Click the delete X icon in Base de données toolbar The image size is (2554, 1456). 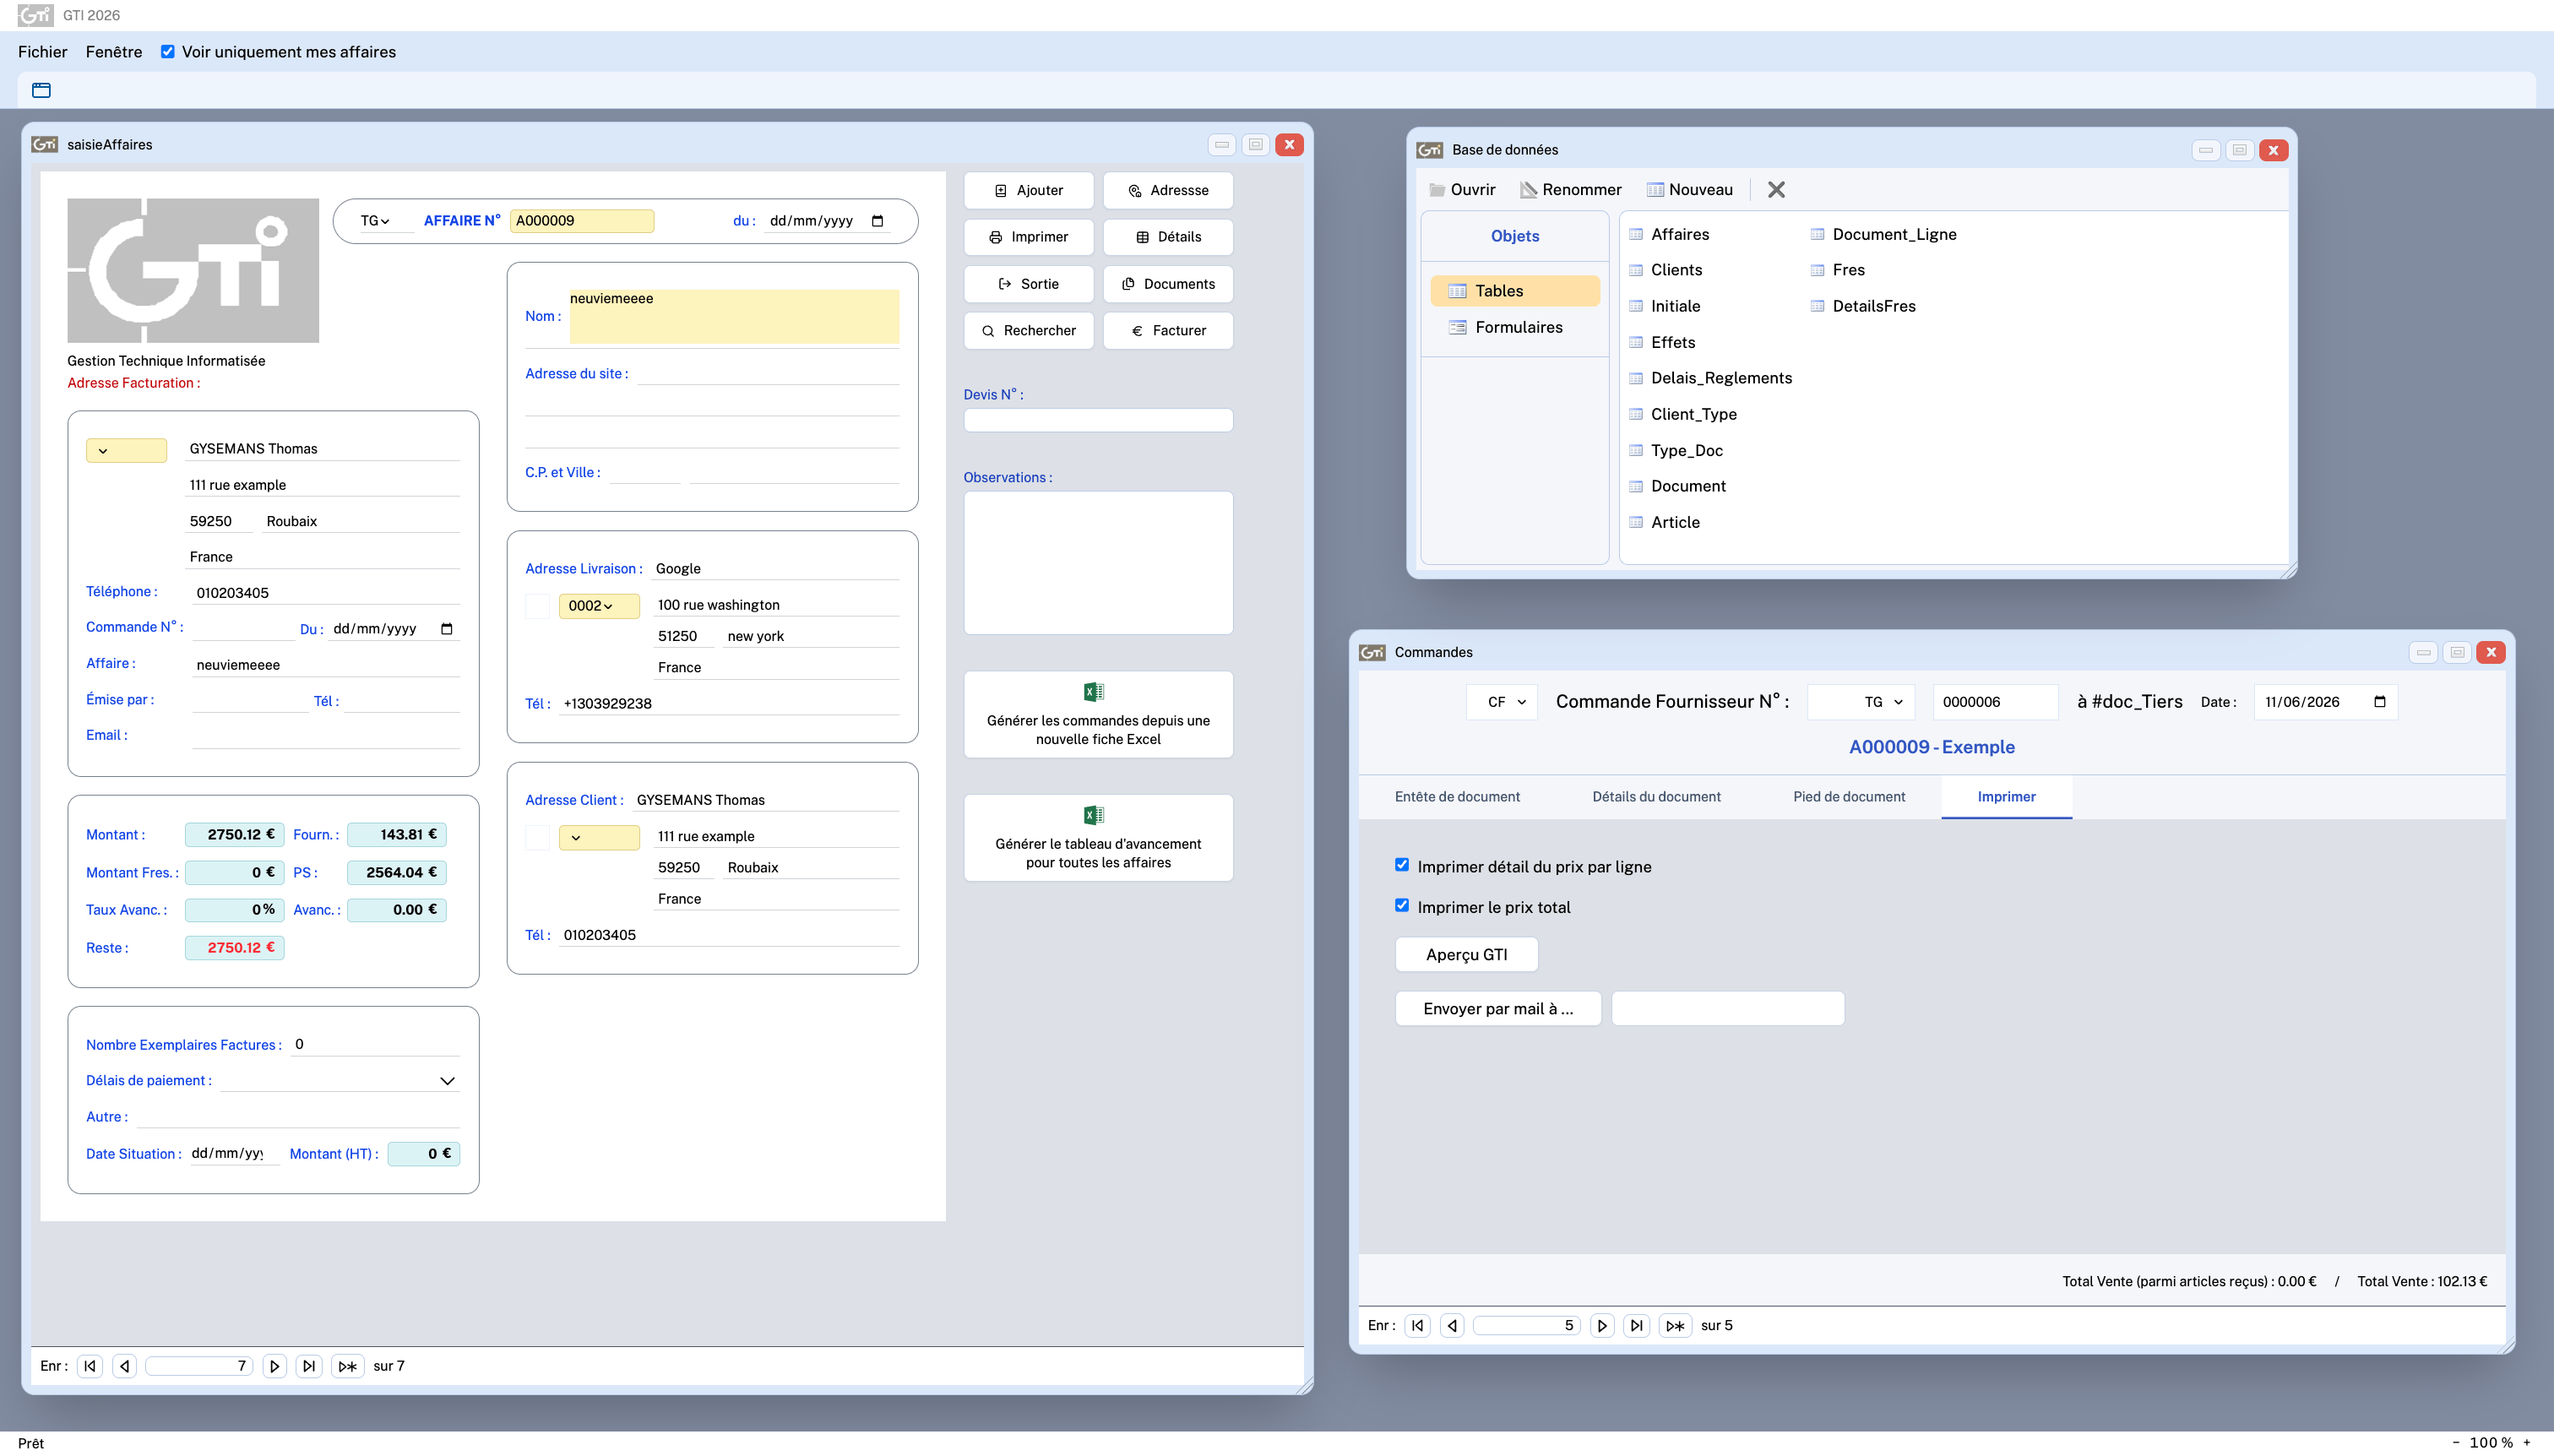point(1776,189)
